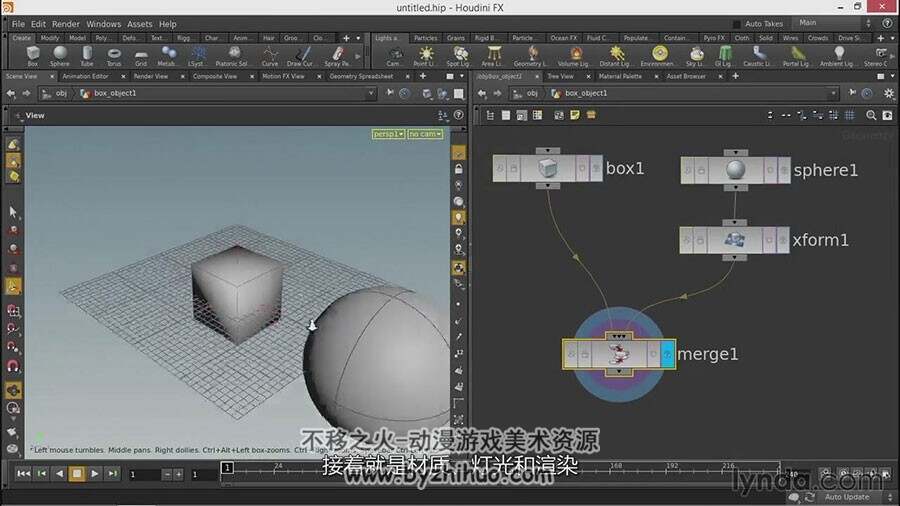Select the Draw Curve shelf tool

pyautogui.click(x=300, y=56)
